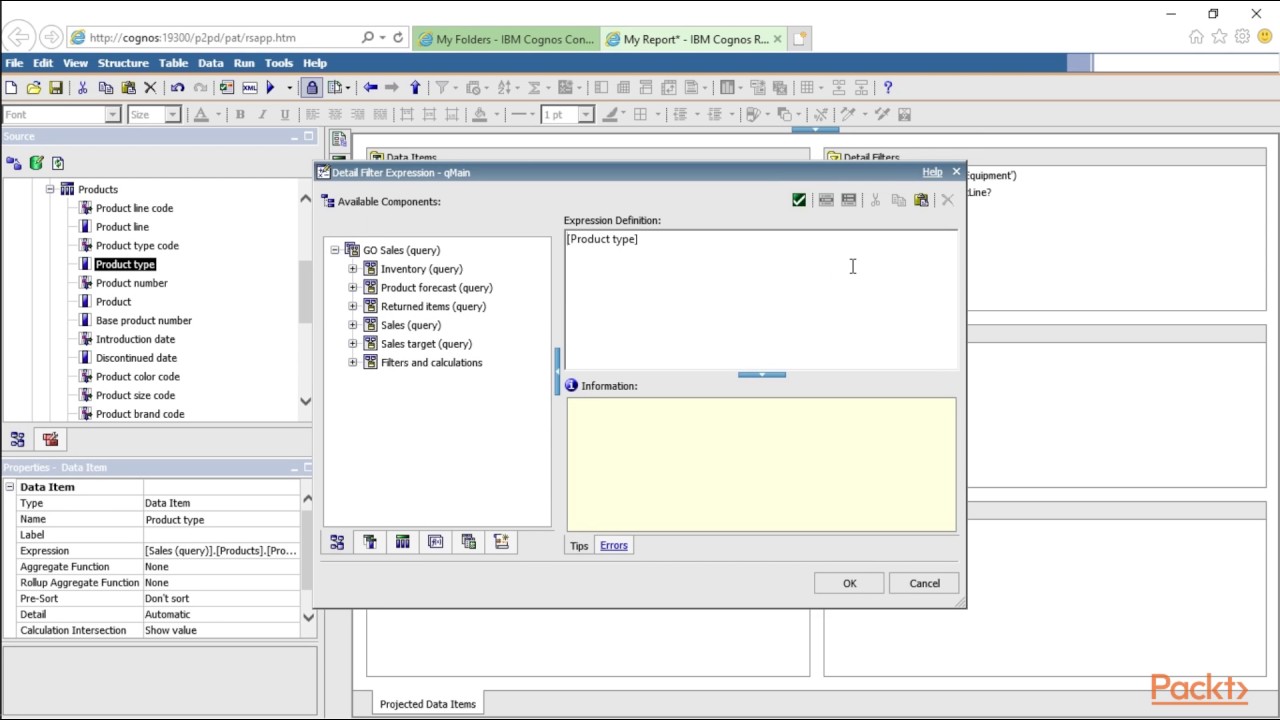1280x720 pixels.
Task: Expand the Filters and calculations node
Action: 353,363
